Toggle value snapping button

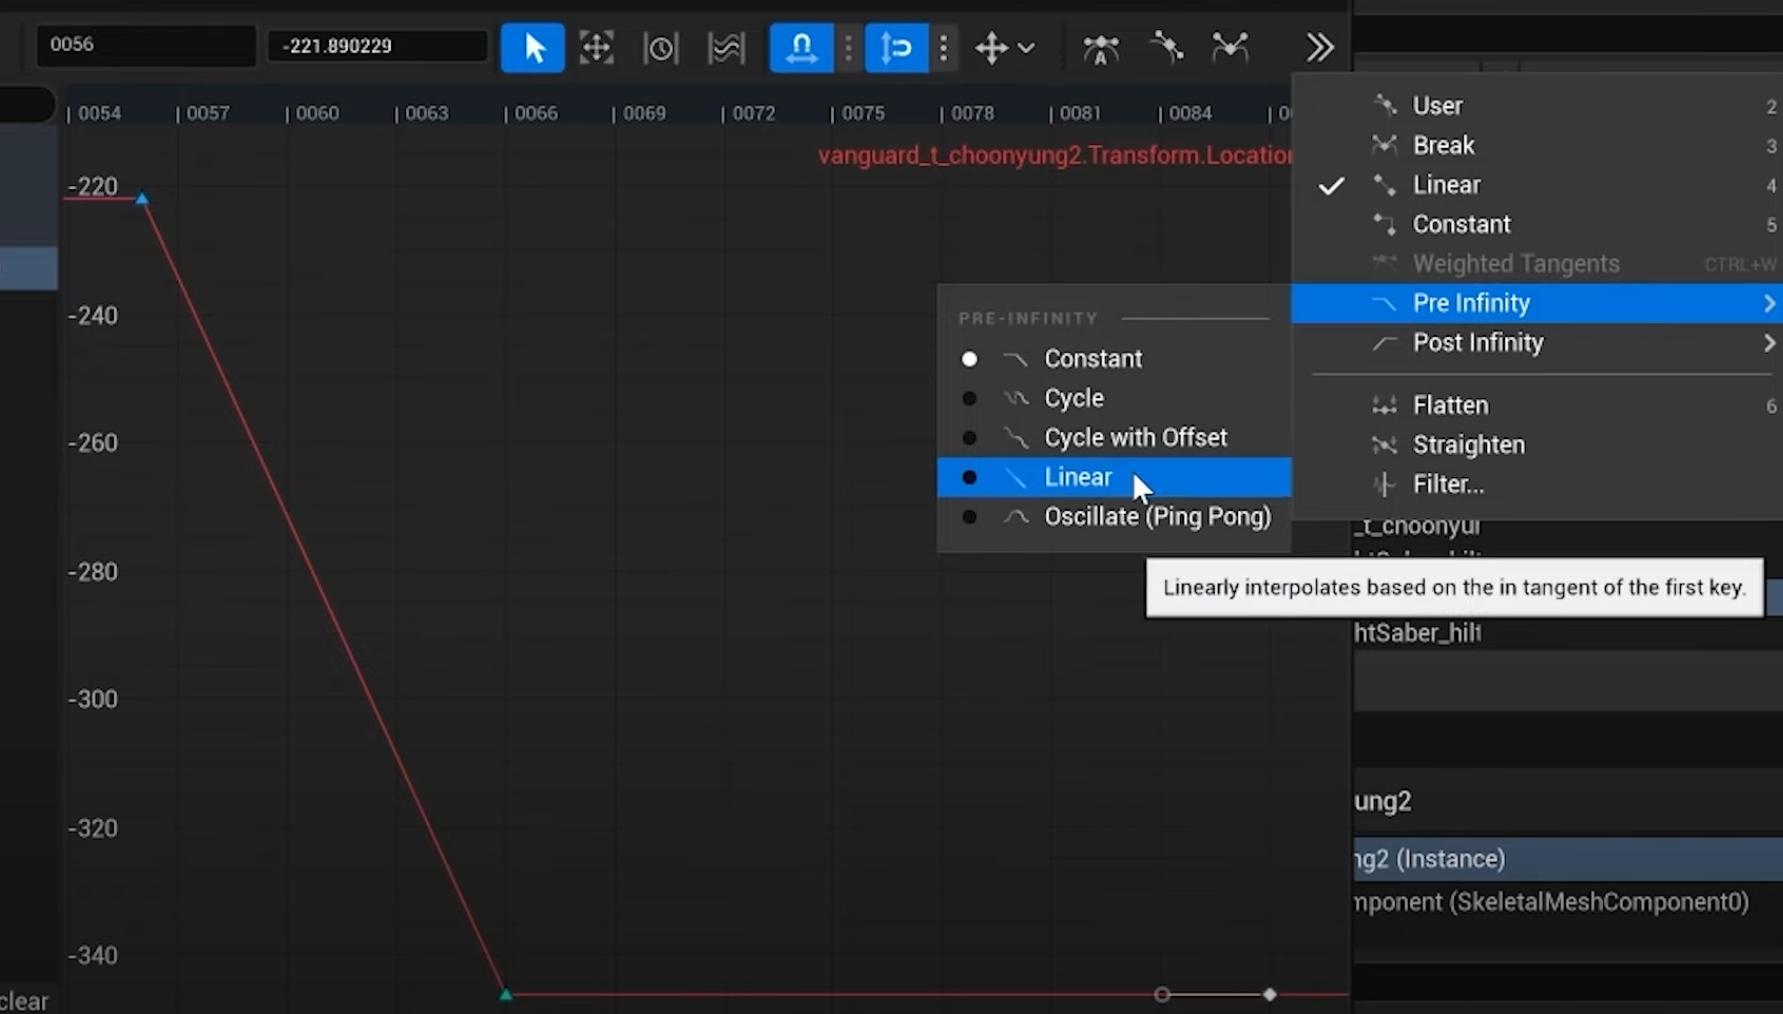coord(896,47)
